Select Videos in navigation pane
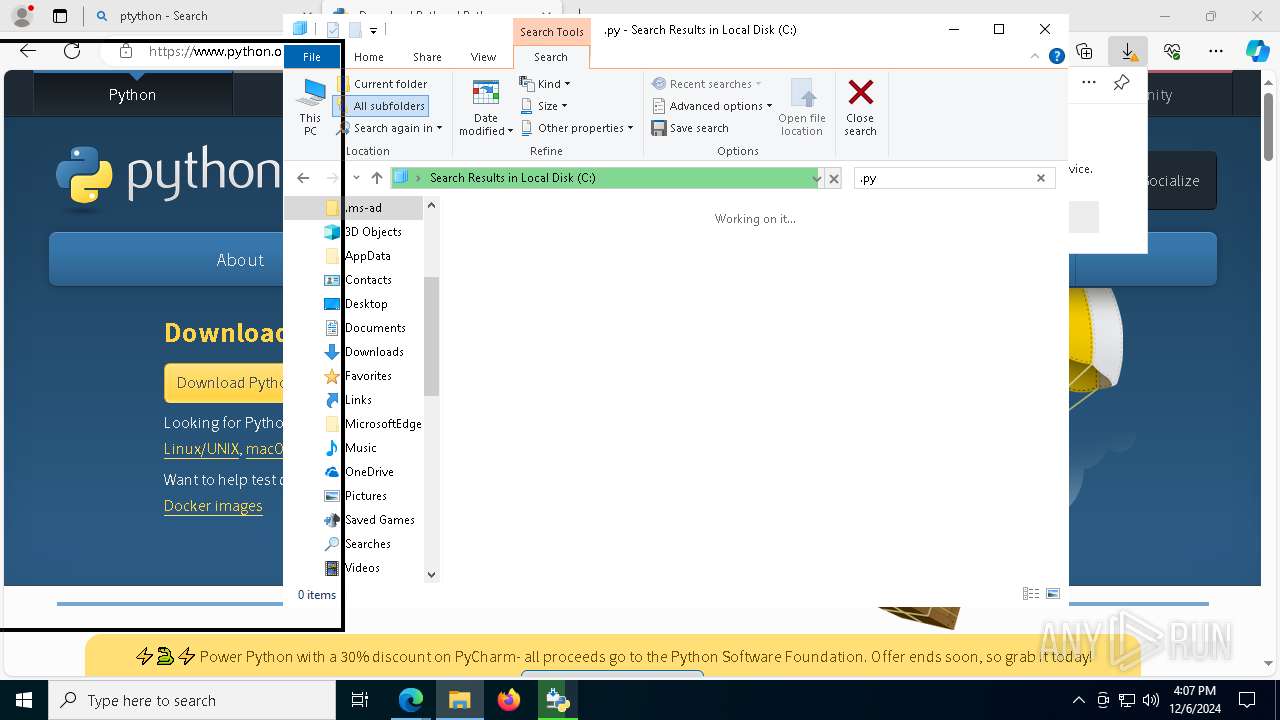 click(362, 568)
